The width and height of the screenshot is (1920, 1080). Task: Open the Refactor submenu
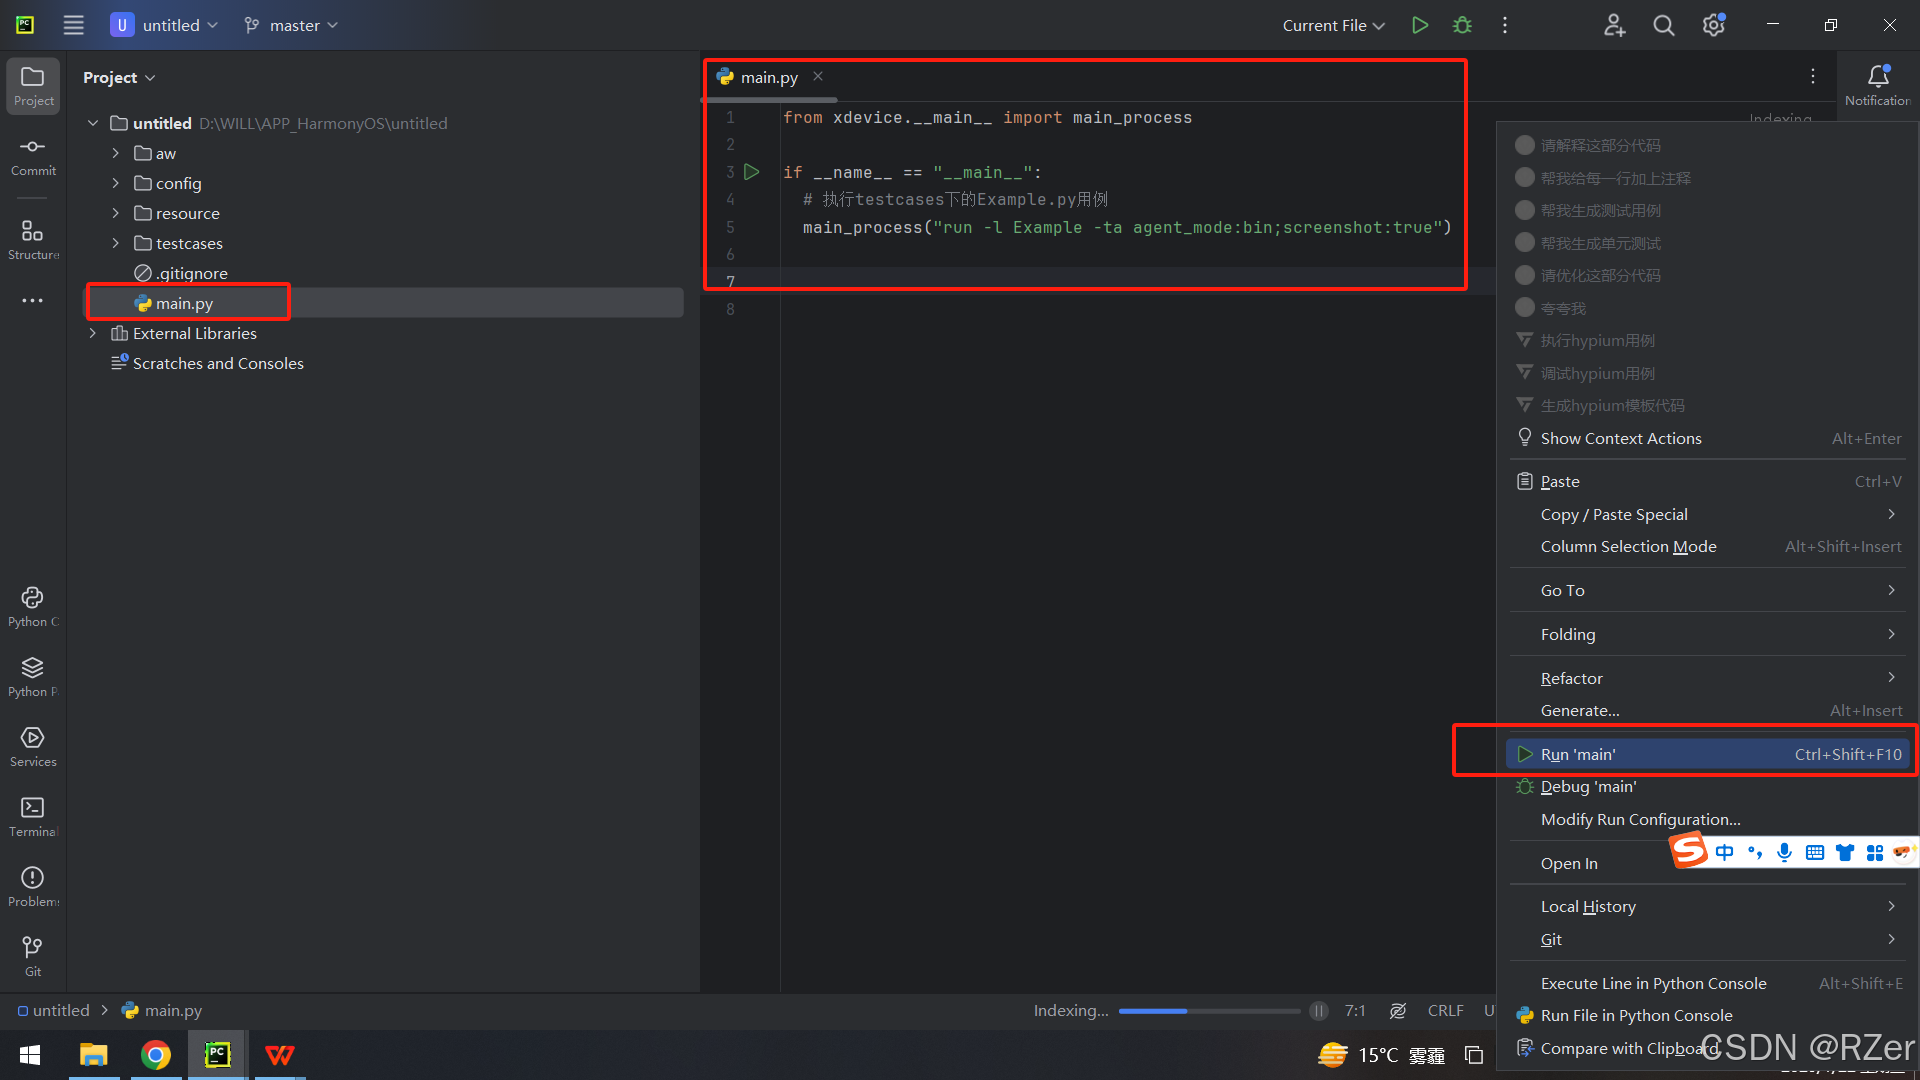[1707, 678]
